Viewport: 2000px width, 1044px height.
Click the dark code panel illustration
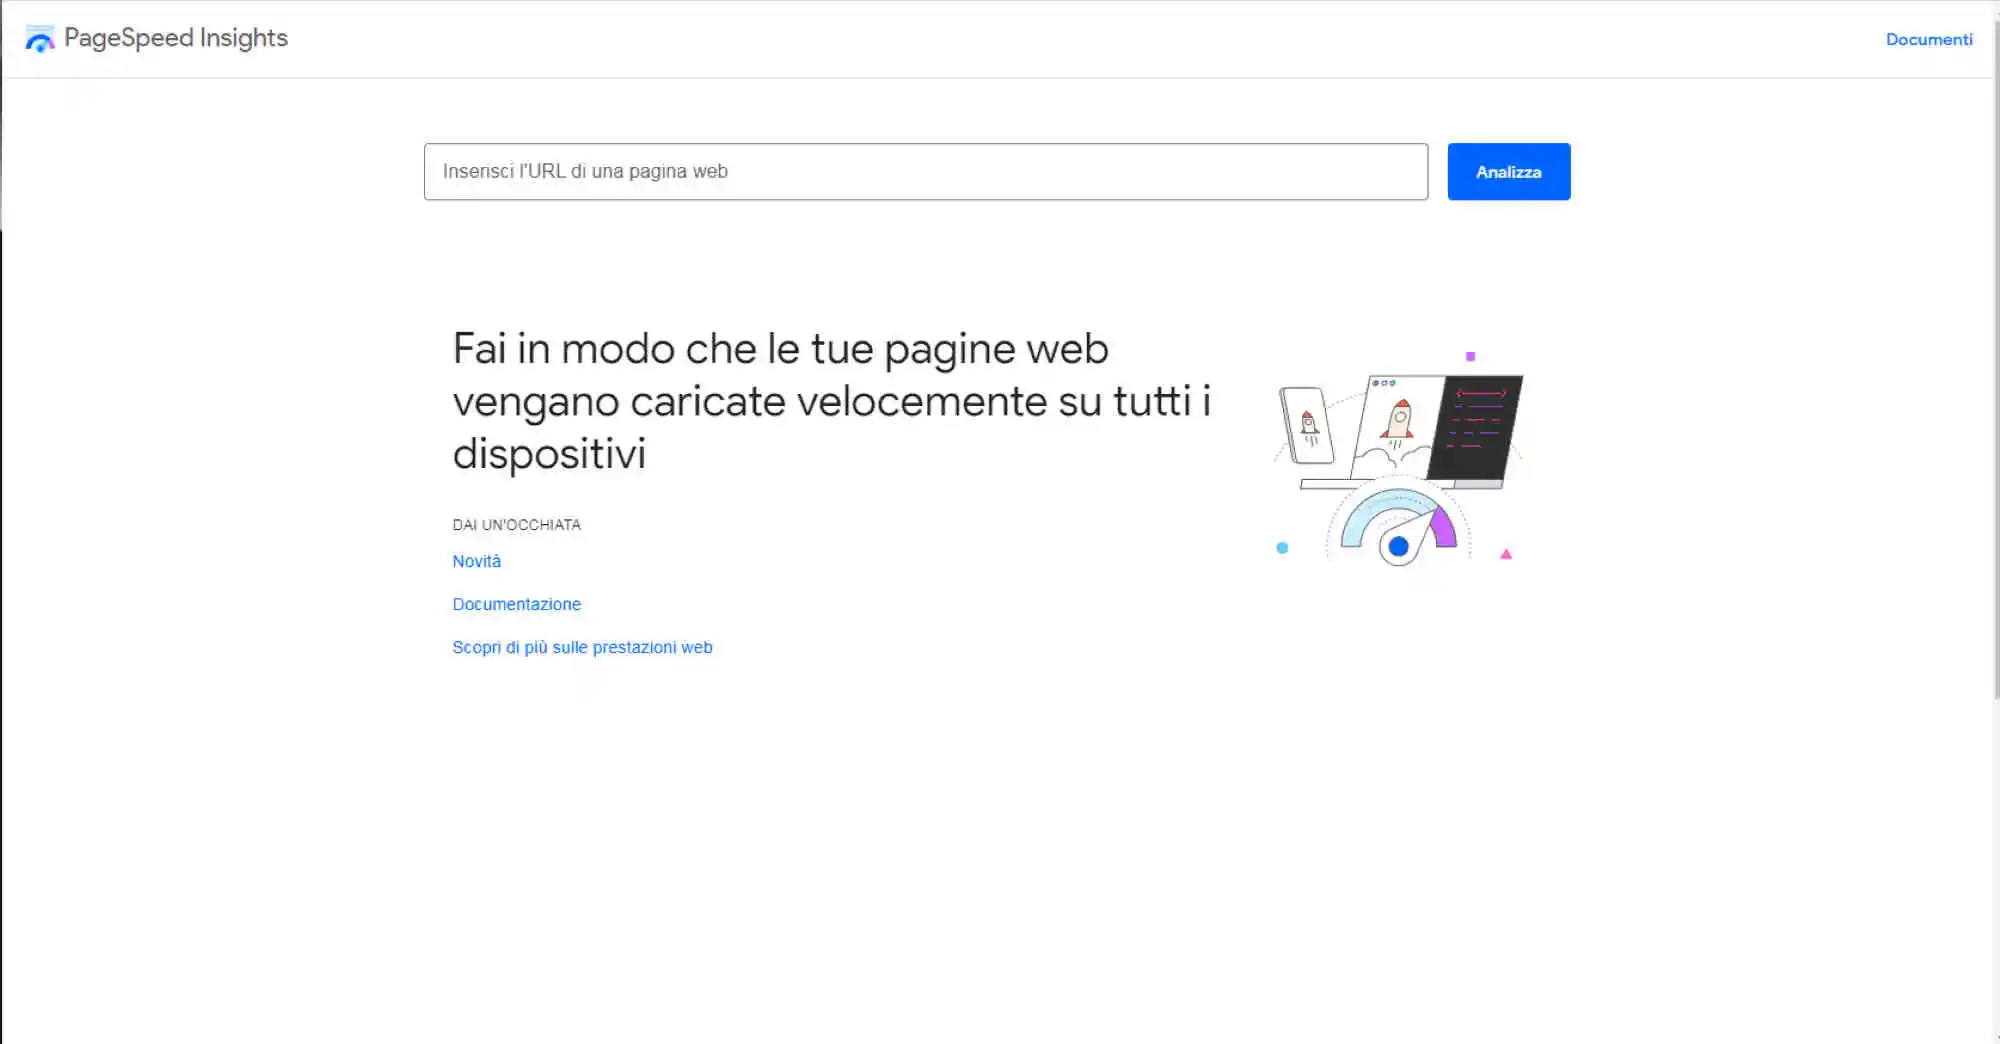click(x=1475, y=427)
